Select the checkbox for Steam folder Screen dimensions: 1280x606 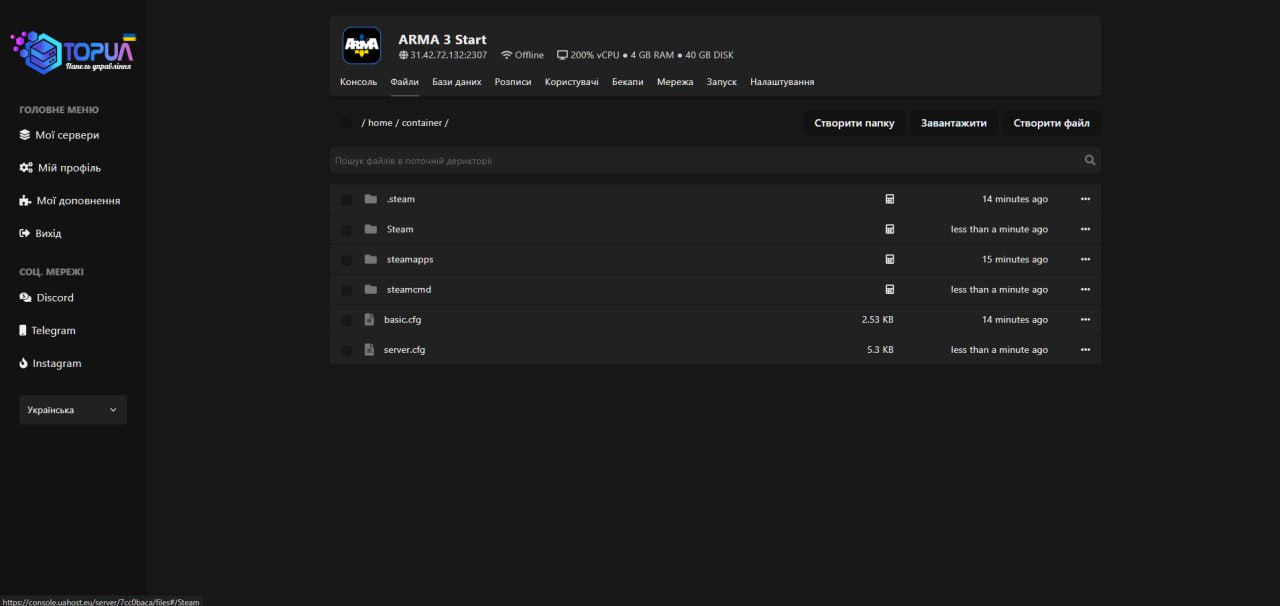[346, 230]
